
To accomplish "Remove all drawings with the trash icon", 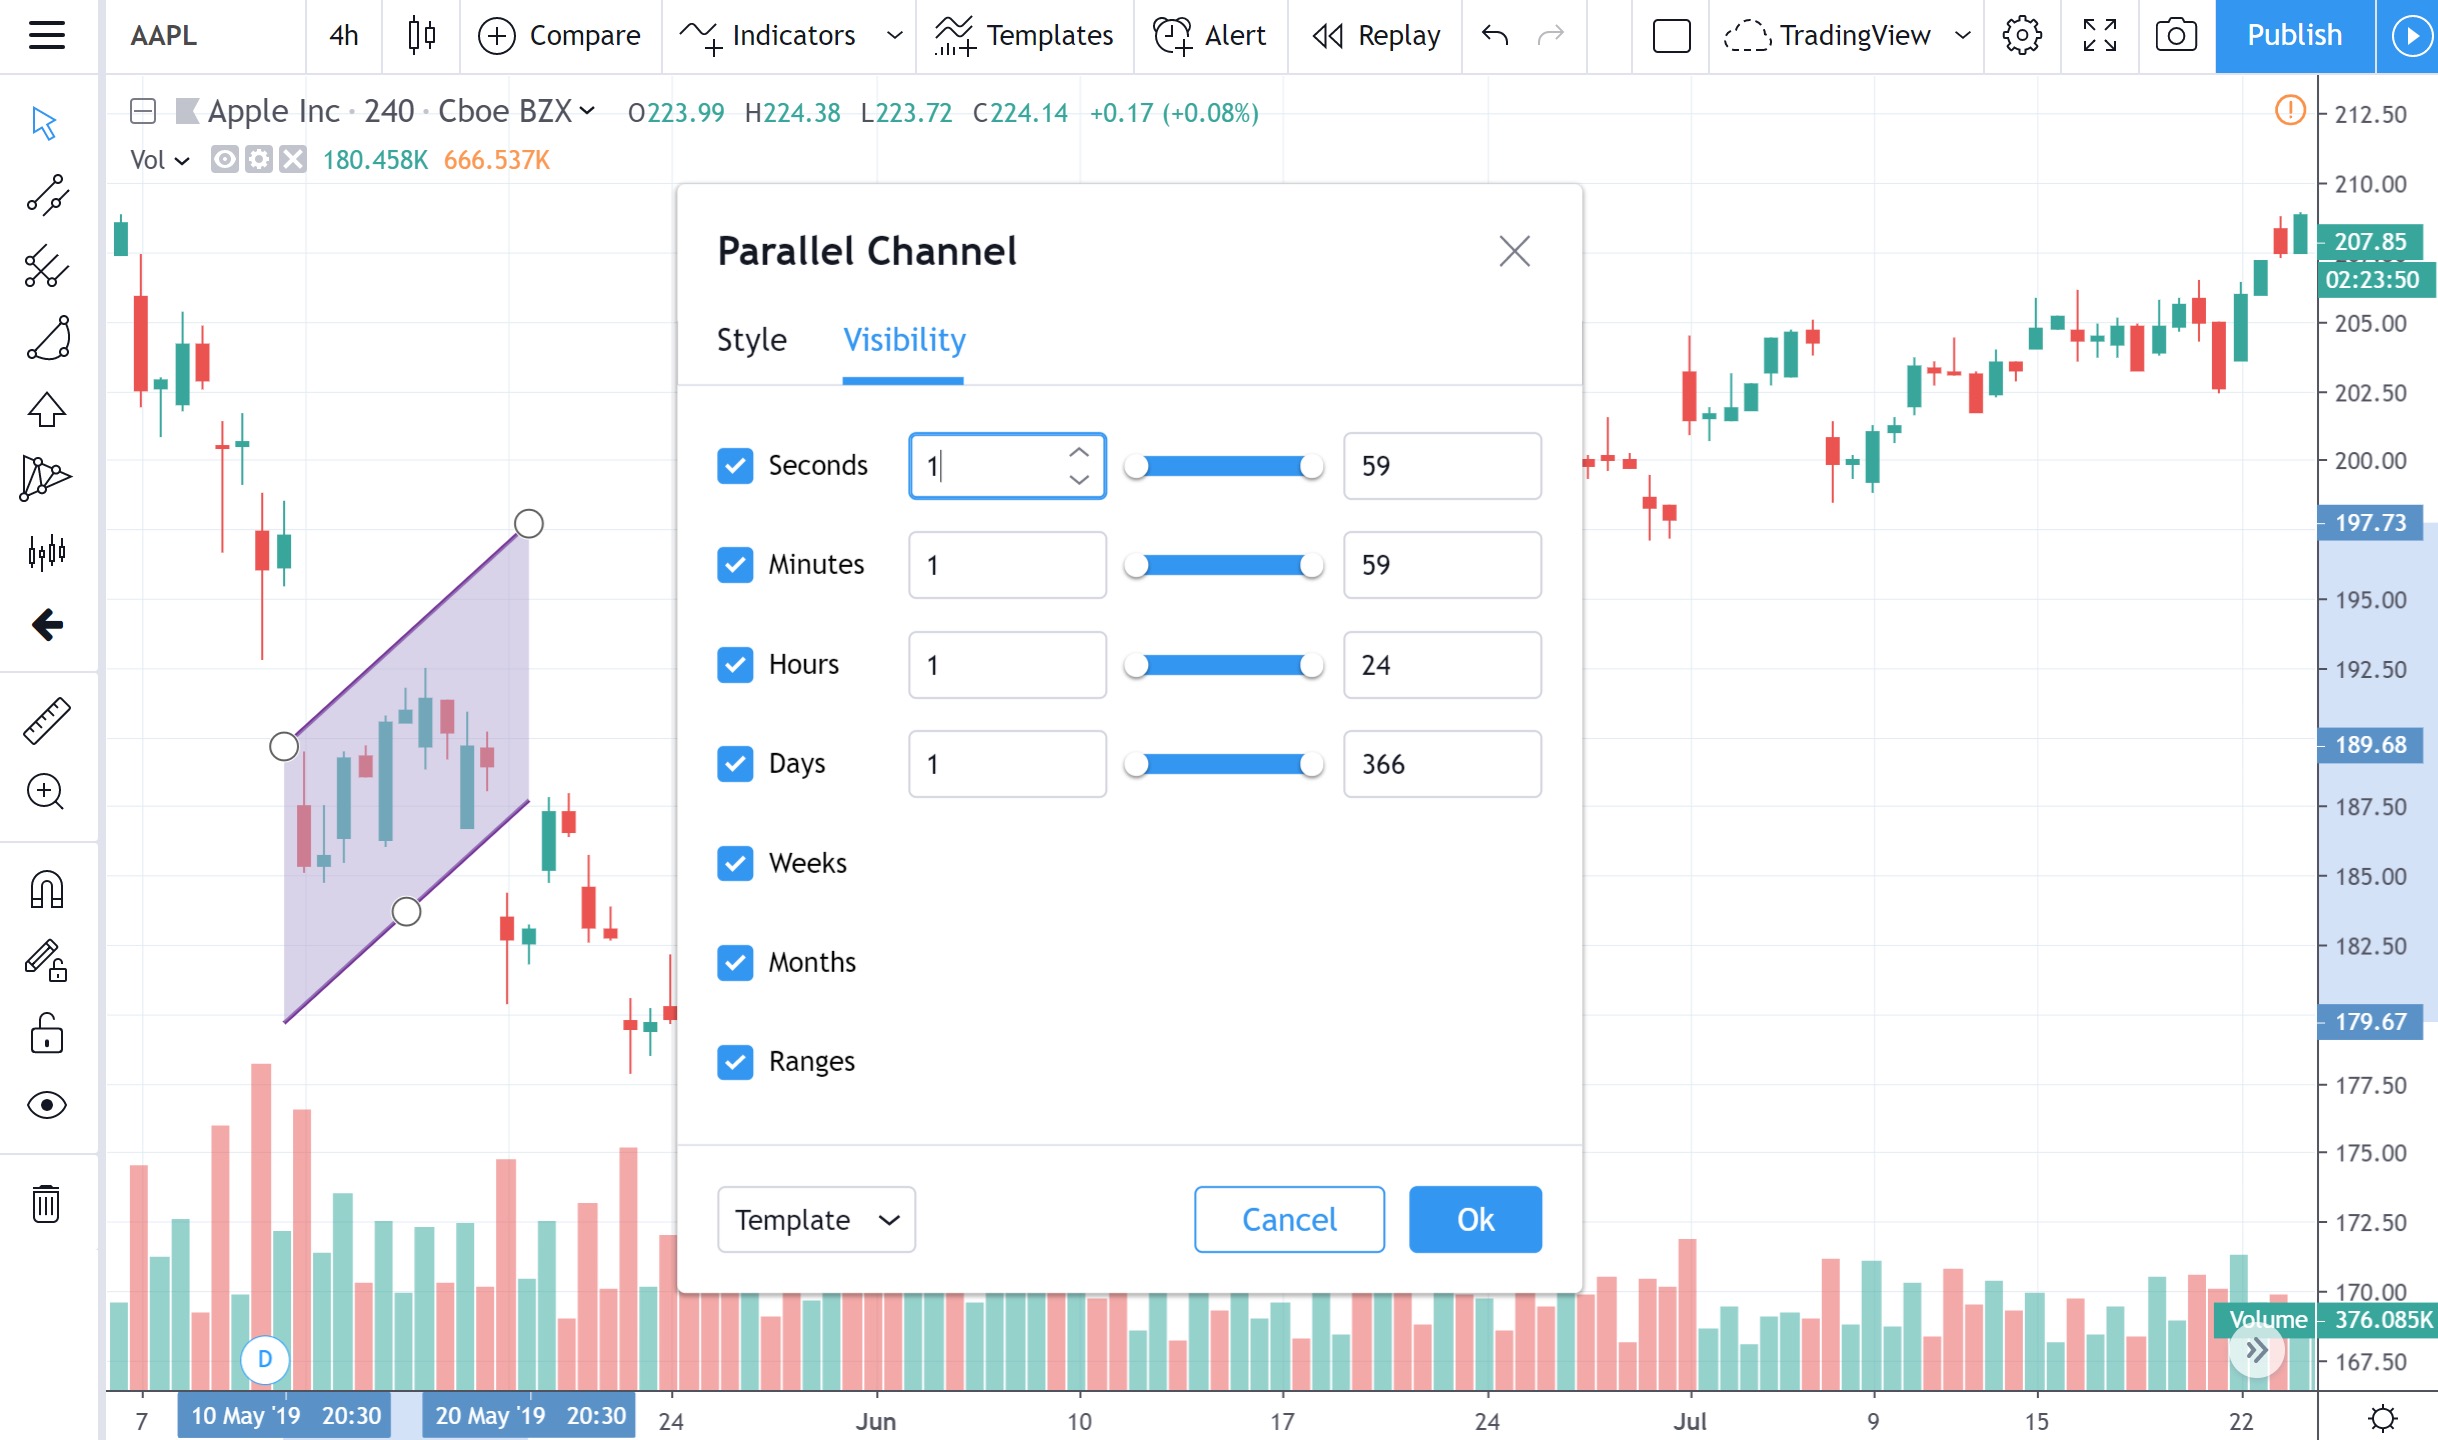I will (47, 1204).
